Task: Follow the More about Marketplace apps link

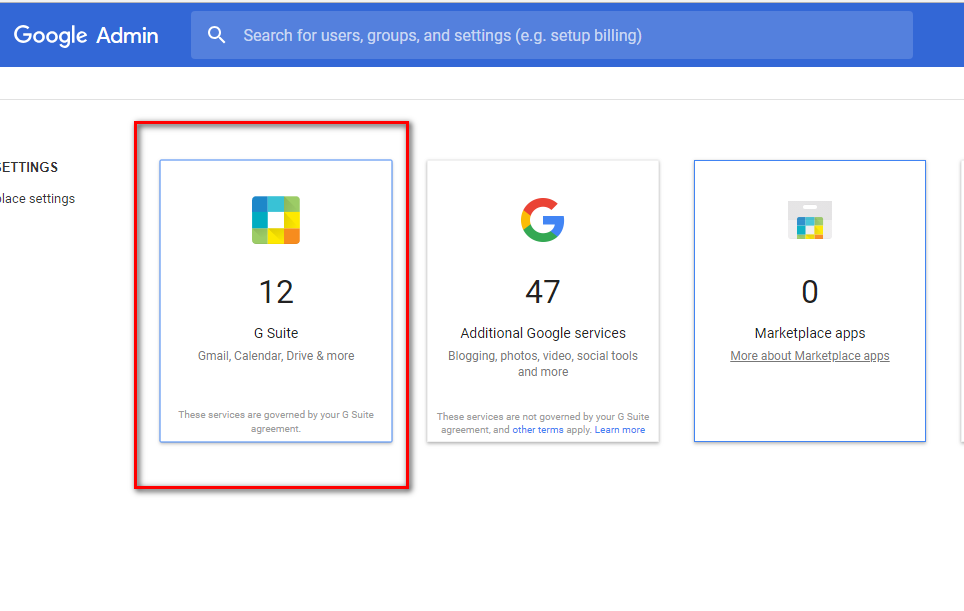Action: (x=810, y=356)
